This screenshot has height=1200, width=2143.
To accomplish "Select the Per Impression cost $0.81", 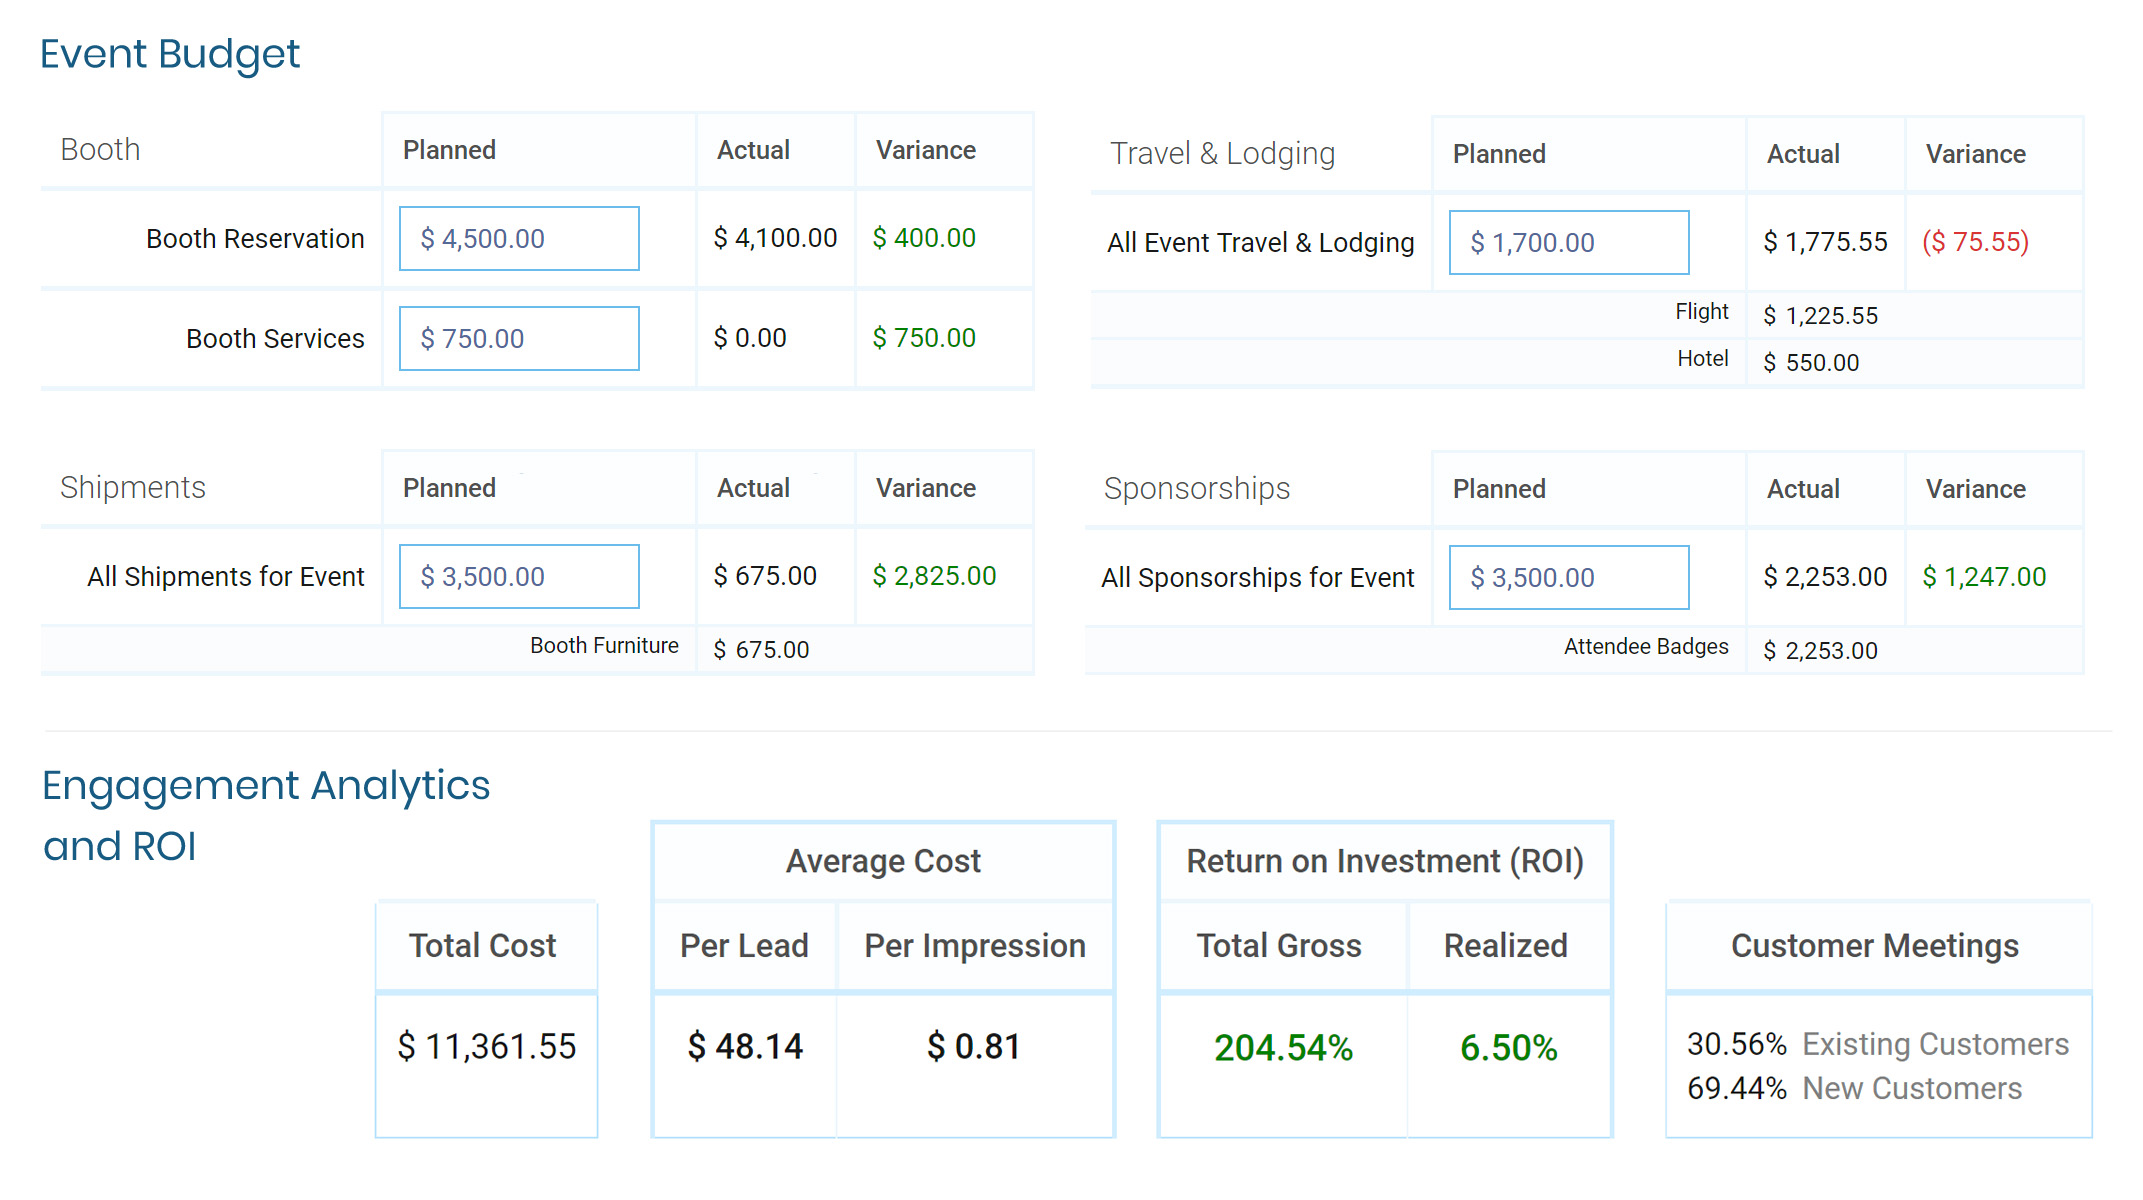I will click(x=974, y=1047).
